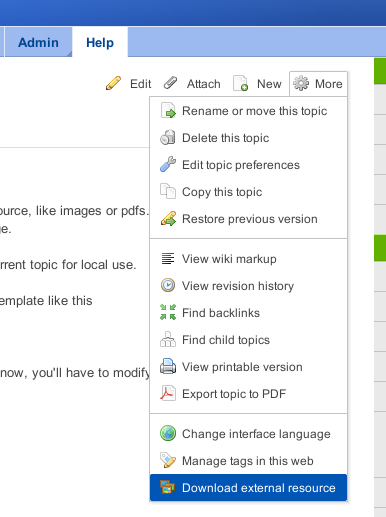Choose Export topic to PDF

point(248,394)
